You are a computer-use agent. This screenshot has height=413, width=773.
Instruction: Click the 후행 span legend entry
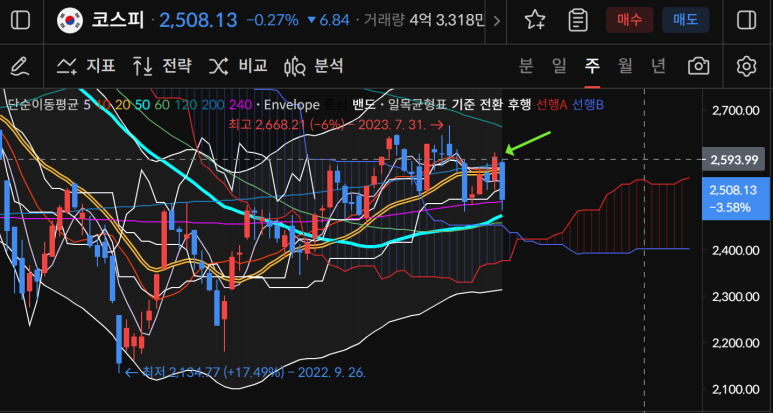click(520, 104)
